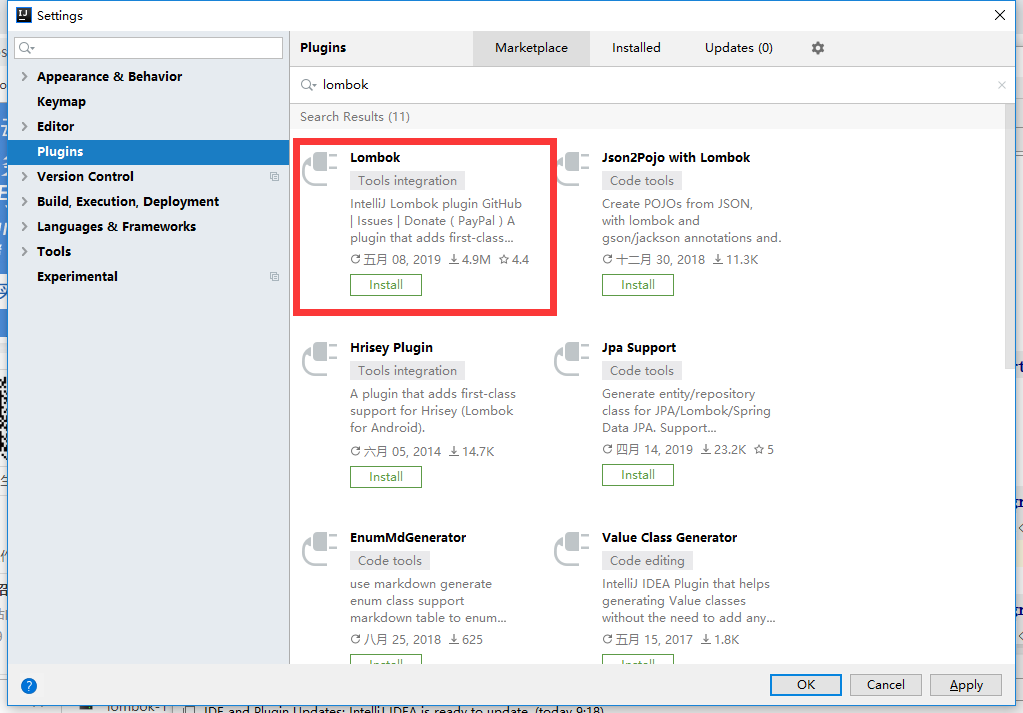Click project-level icon beside Experimental
Image resolution: width=1023 pixels, height=713 pixels.
click(x=275, y=277)
